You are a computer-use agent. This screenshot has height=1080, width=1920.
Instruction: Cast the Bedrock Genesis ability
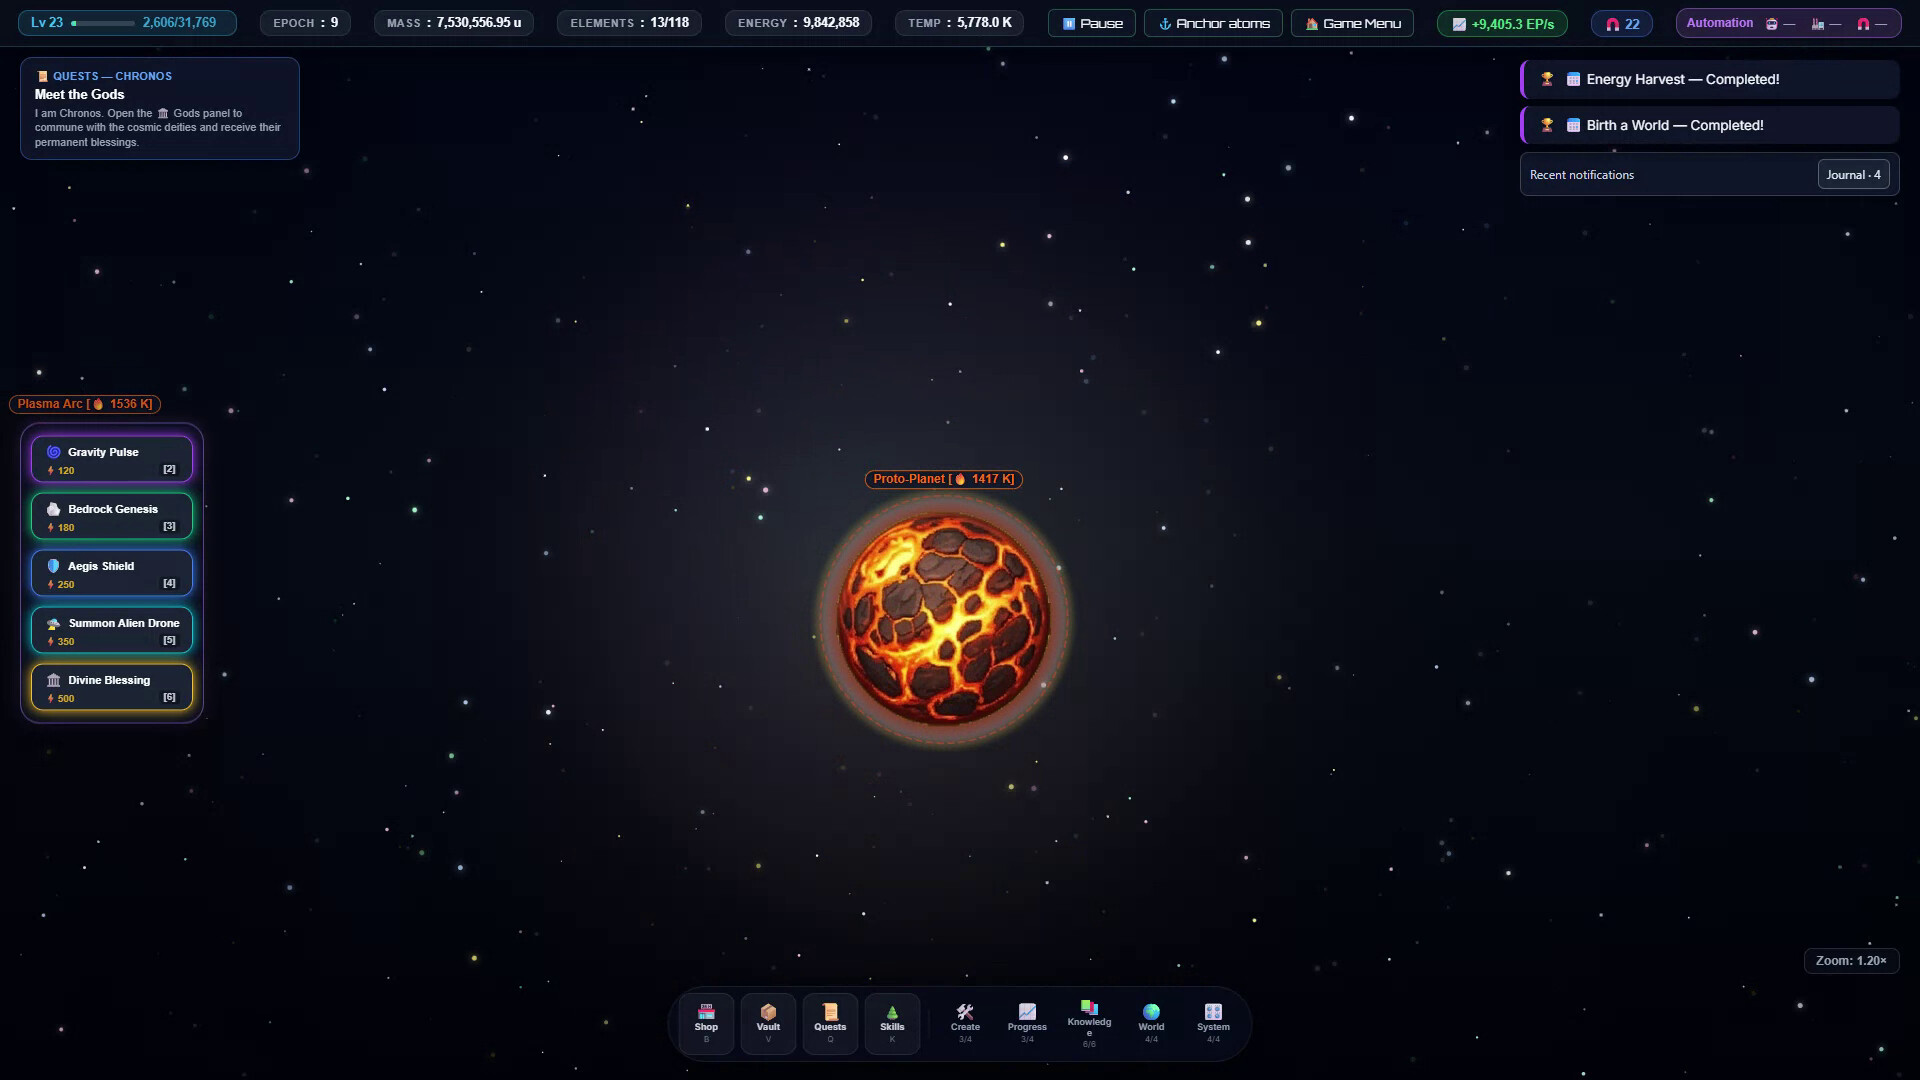(112, 517)
